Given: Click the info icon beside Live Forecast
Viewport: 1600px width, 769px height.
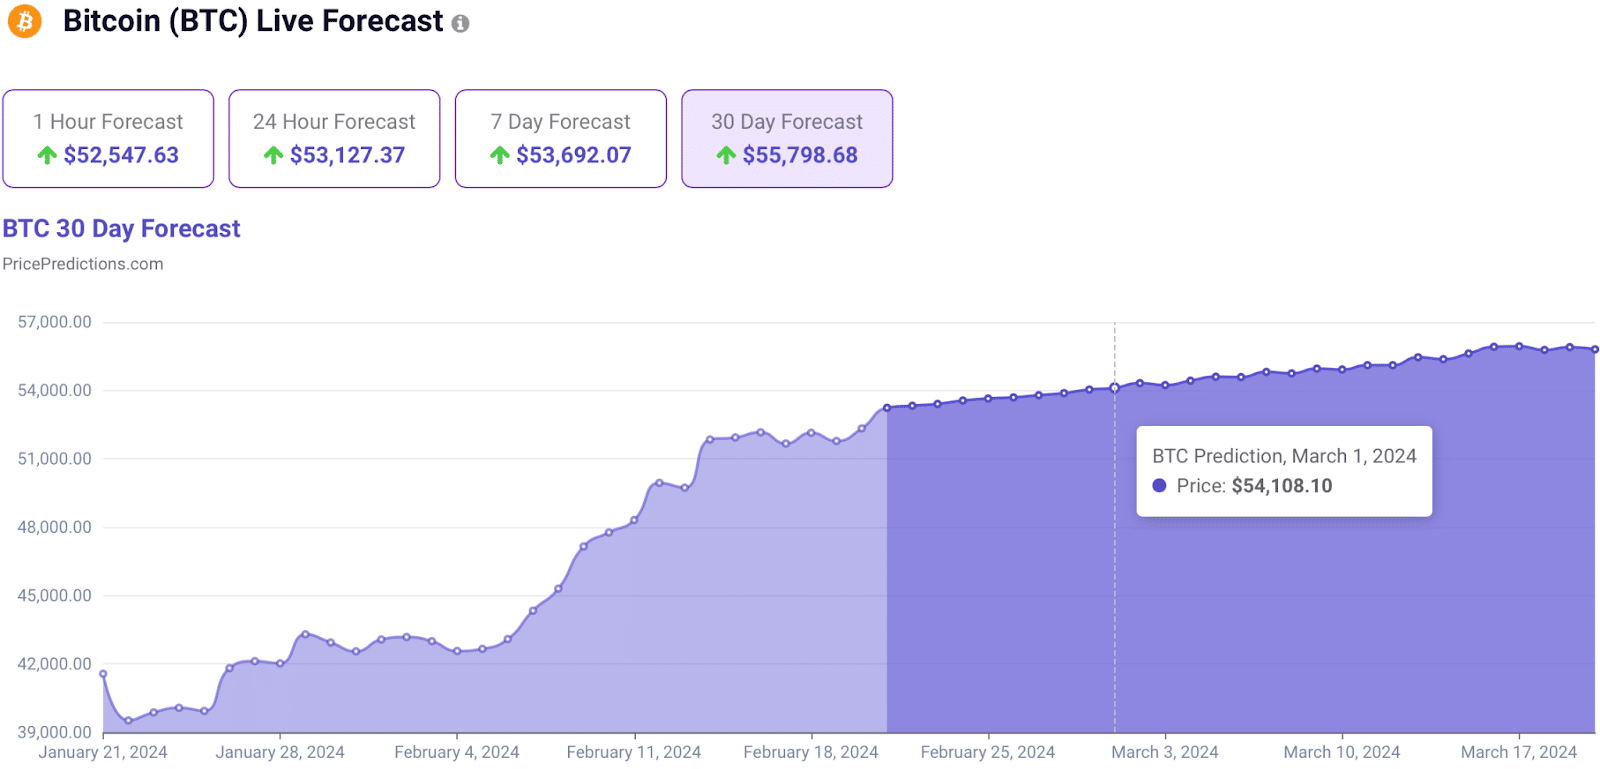Looking at the screenshot, I should click(460, 24).
